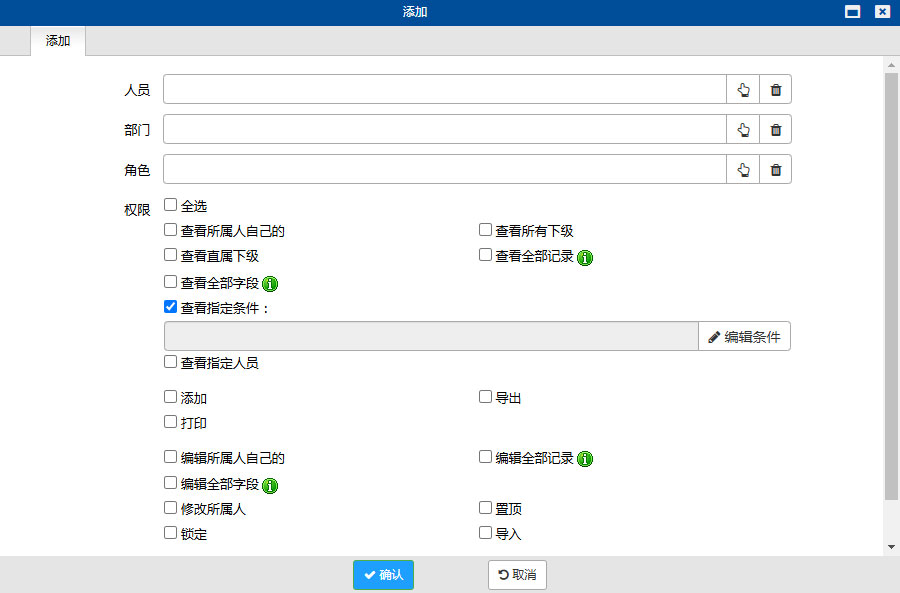900x593 pixels.
Task: Confirm the form with 确认 button
Action: (383, 575)
